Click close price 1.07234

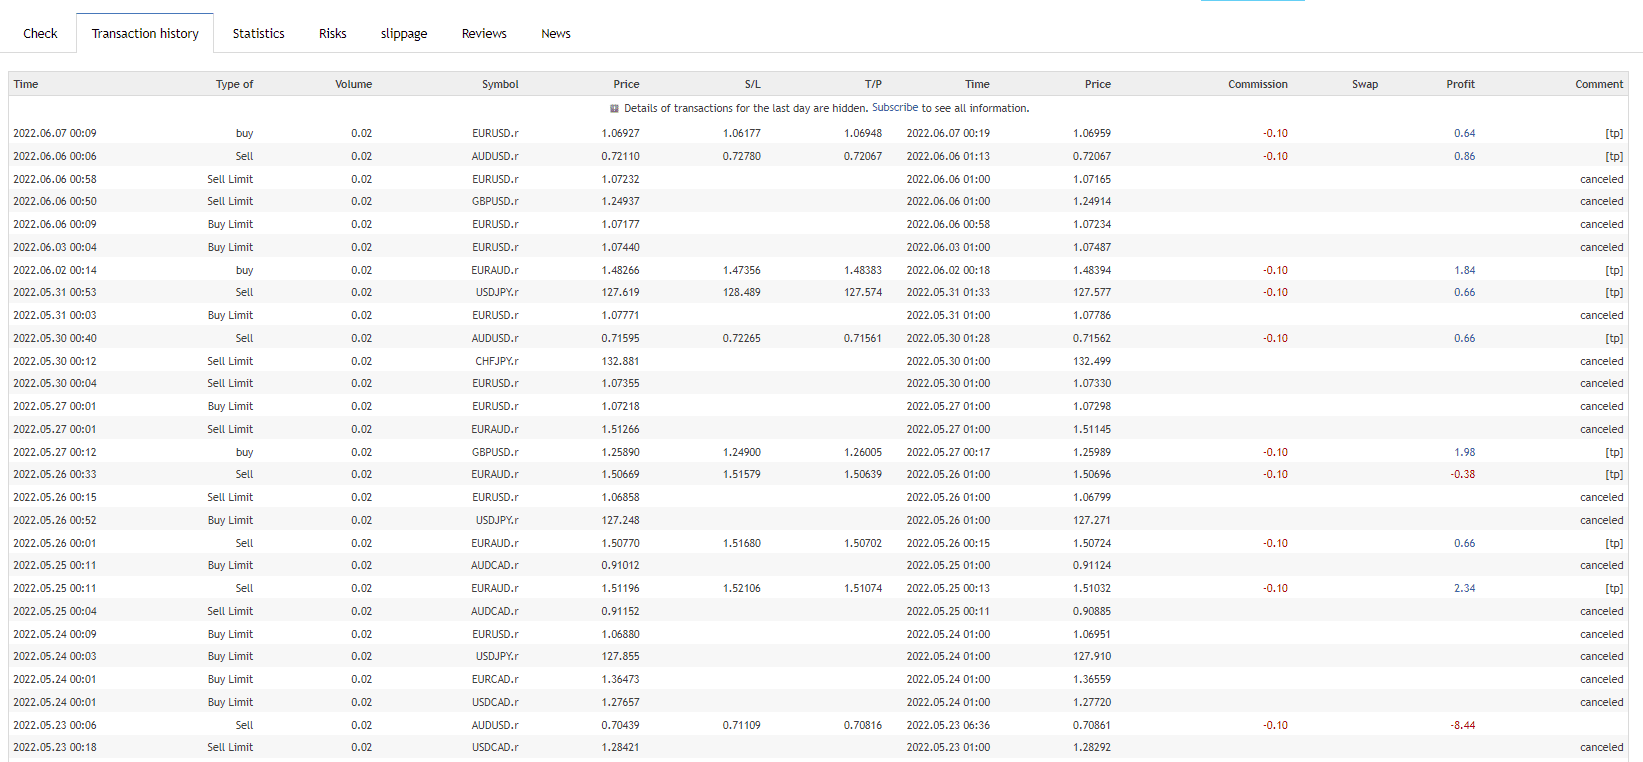pyautogui.click(x=1092, y=224)
